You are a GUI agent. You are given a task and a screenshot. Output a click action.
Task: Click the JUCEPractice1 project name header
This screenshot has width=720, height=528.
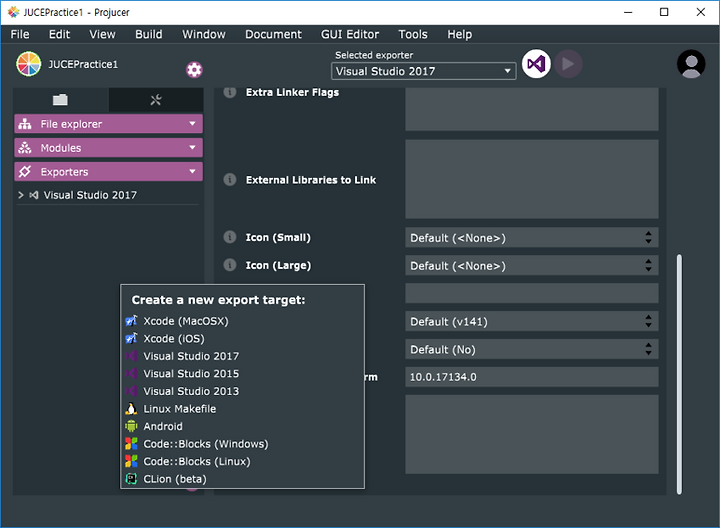83,64
